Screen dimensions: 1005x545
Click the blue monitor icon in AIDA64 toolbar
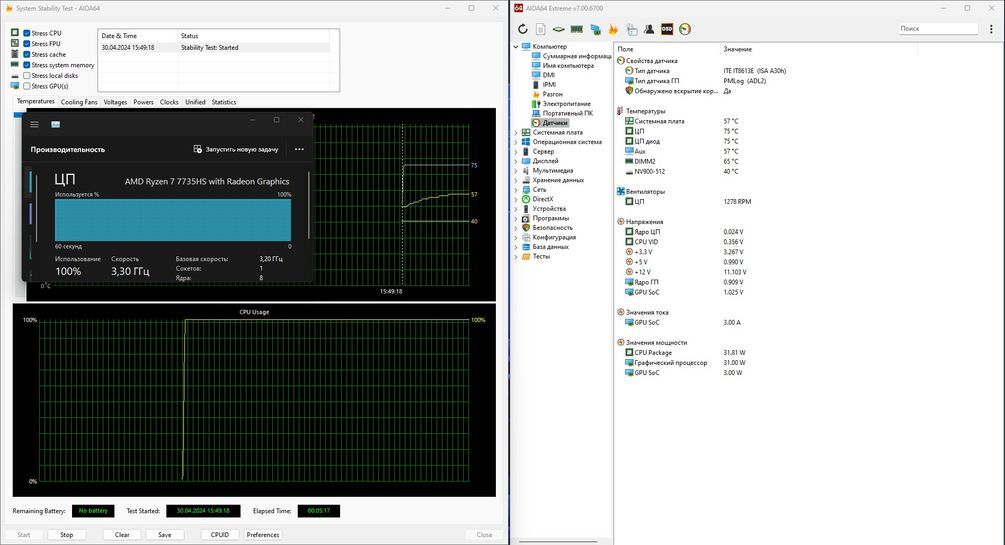(x=595, y=29)
